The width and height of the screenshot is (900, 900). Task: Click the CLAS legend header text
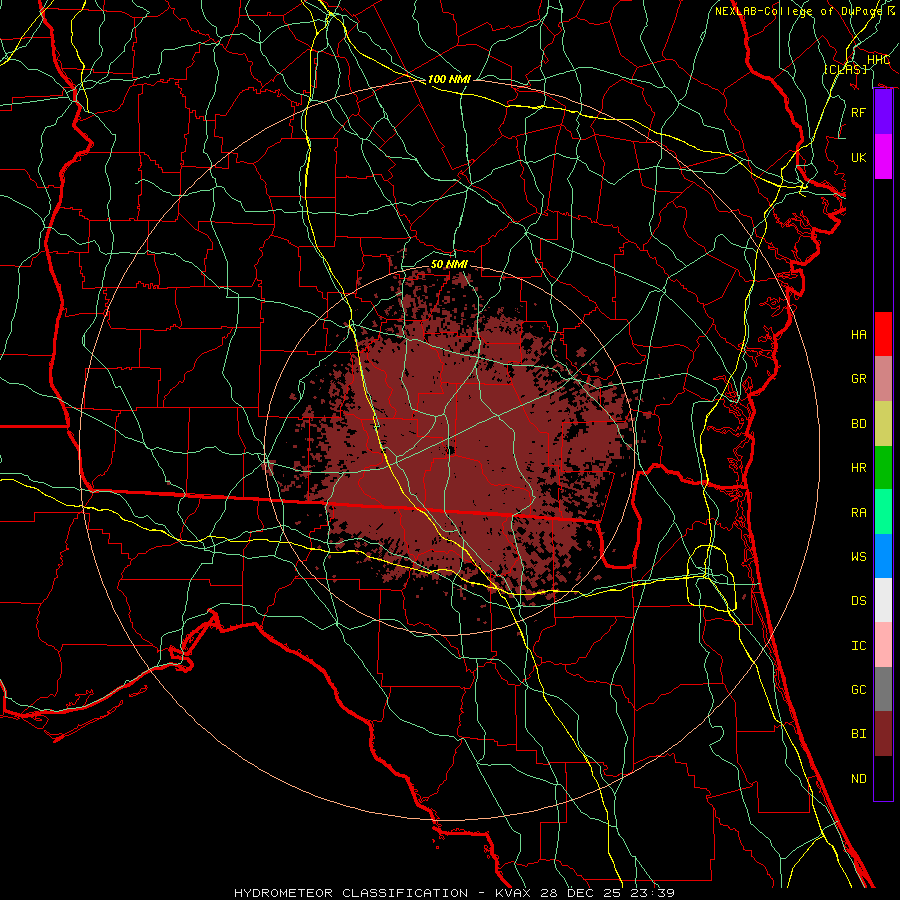[x=845, y=69]
